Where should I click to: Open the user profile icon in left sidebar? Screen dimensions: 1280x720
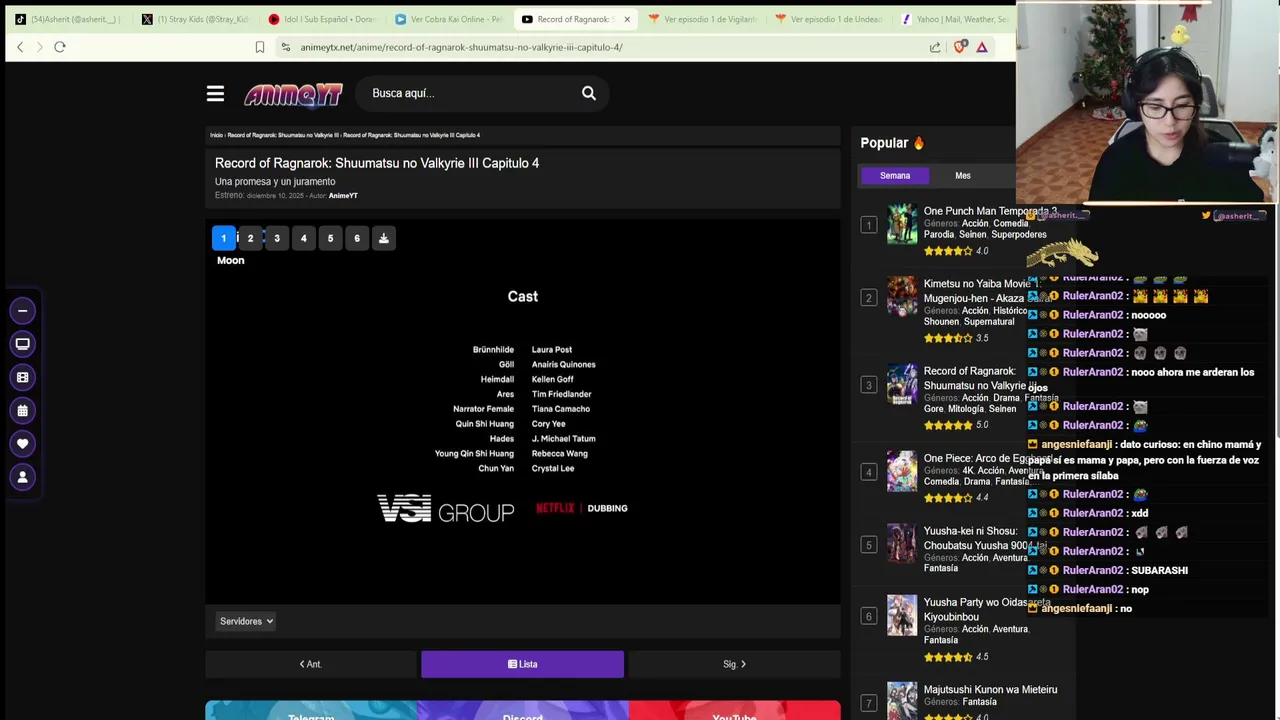click(x=22, y=477)
